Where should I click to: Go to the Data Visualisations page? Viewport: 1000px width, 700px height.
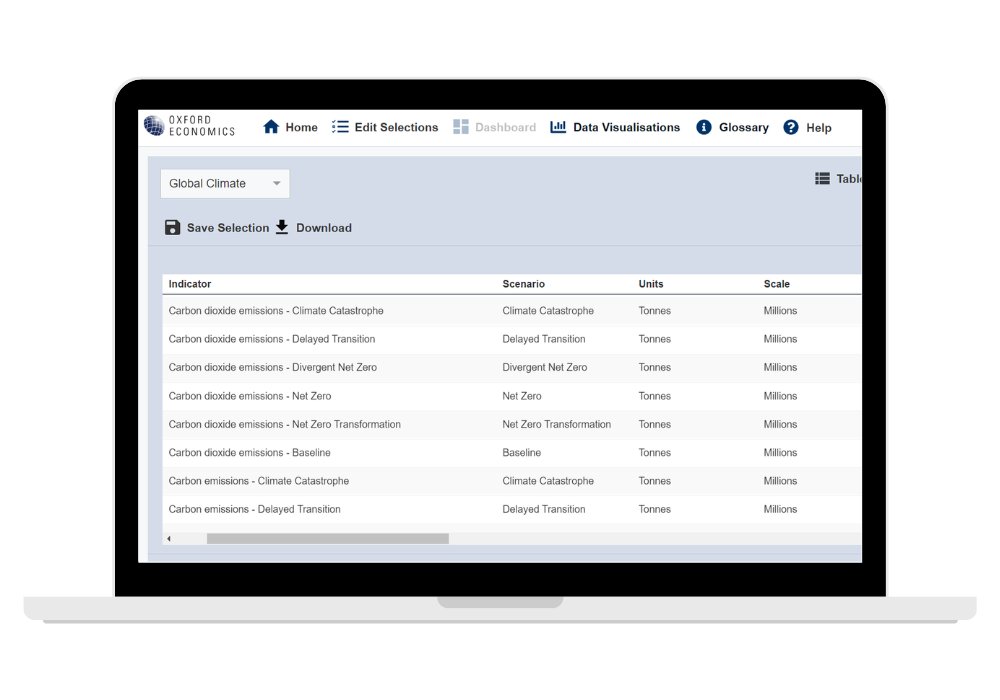[626, 127]
